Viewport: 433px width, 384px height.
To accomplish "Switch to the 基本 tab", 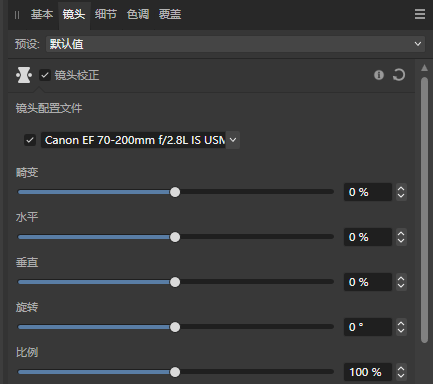I will [x=42, y=14].
